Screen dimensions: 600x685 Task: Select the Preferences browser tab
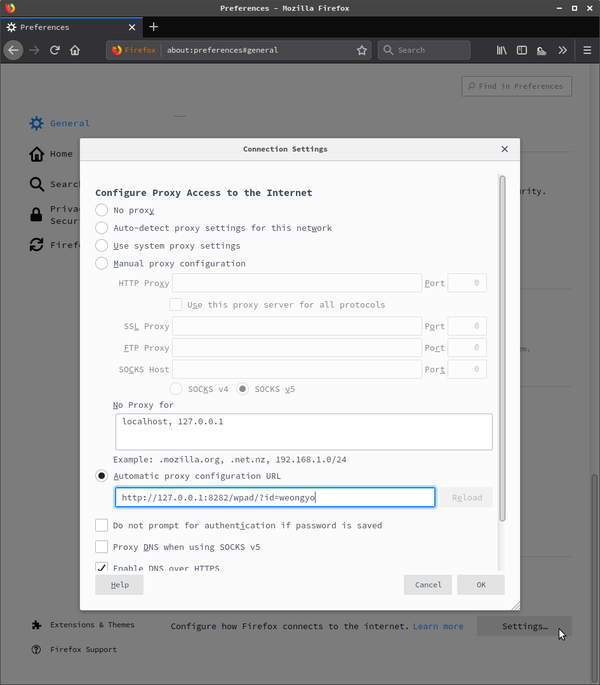(x=71, y=27)
